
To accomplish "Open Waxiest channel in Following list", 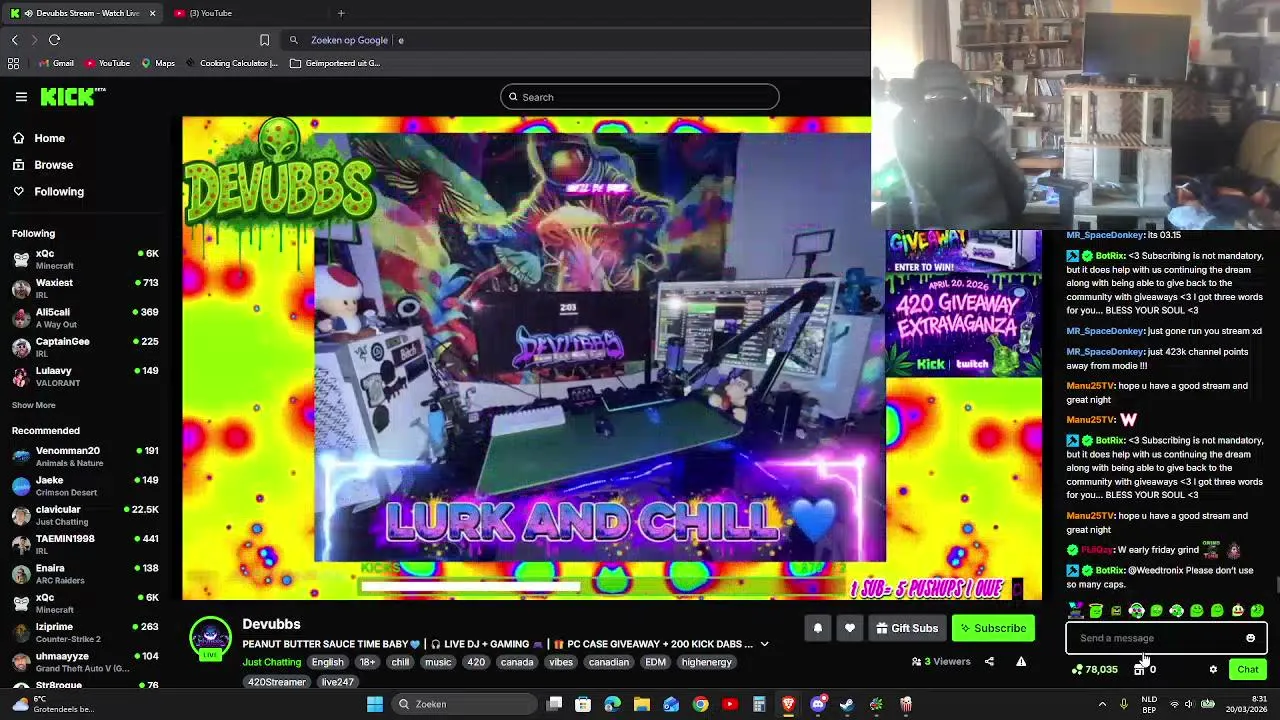I will [86, 289].
